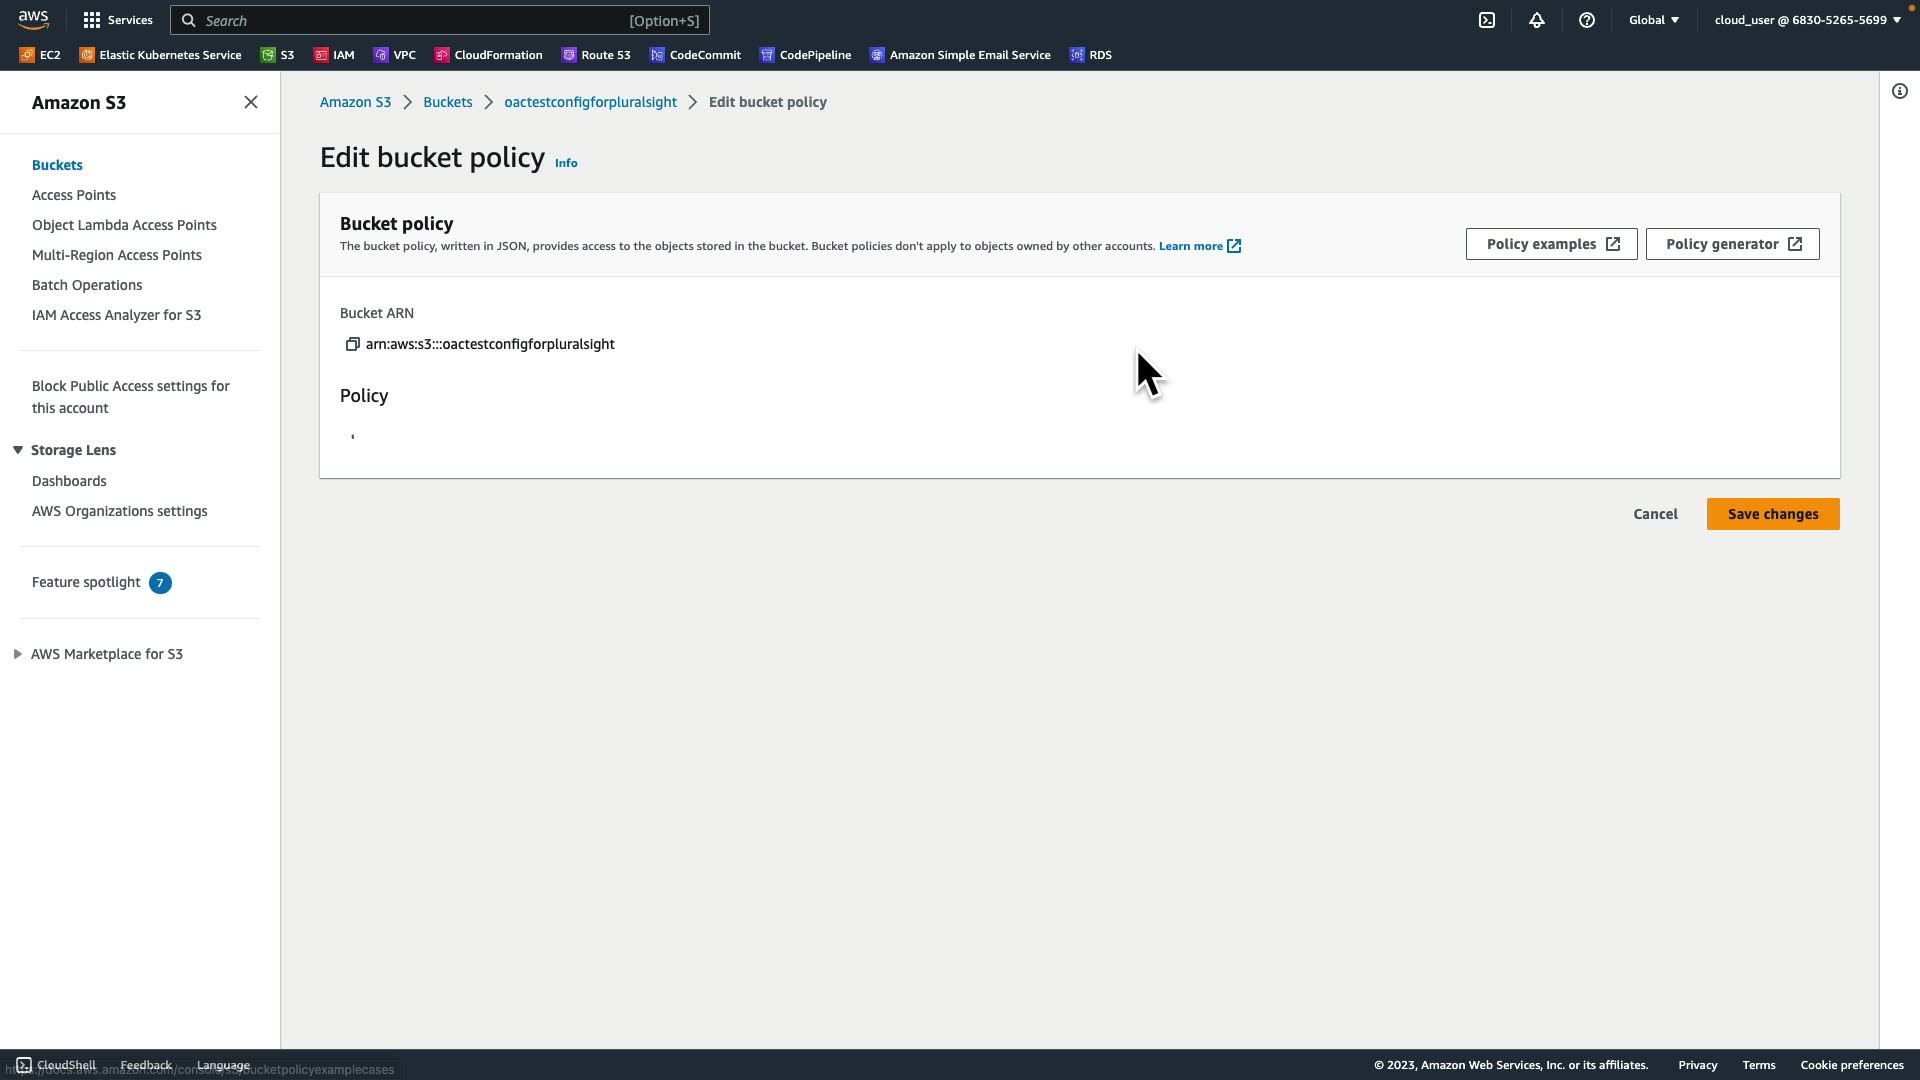The image size is (1920, 1080).
Task: Collapse the Storage Lens section
Action: tap(18, 450)
